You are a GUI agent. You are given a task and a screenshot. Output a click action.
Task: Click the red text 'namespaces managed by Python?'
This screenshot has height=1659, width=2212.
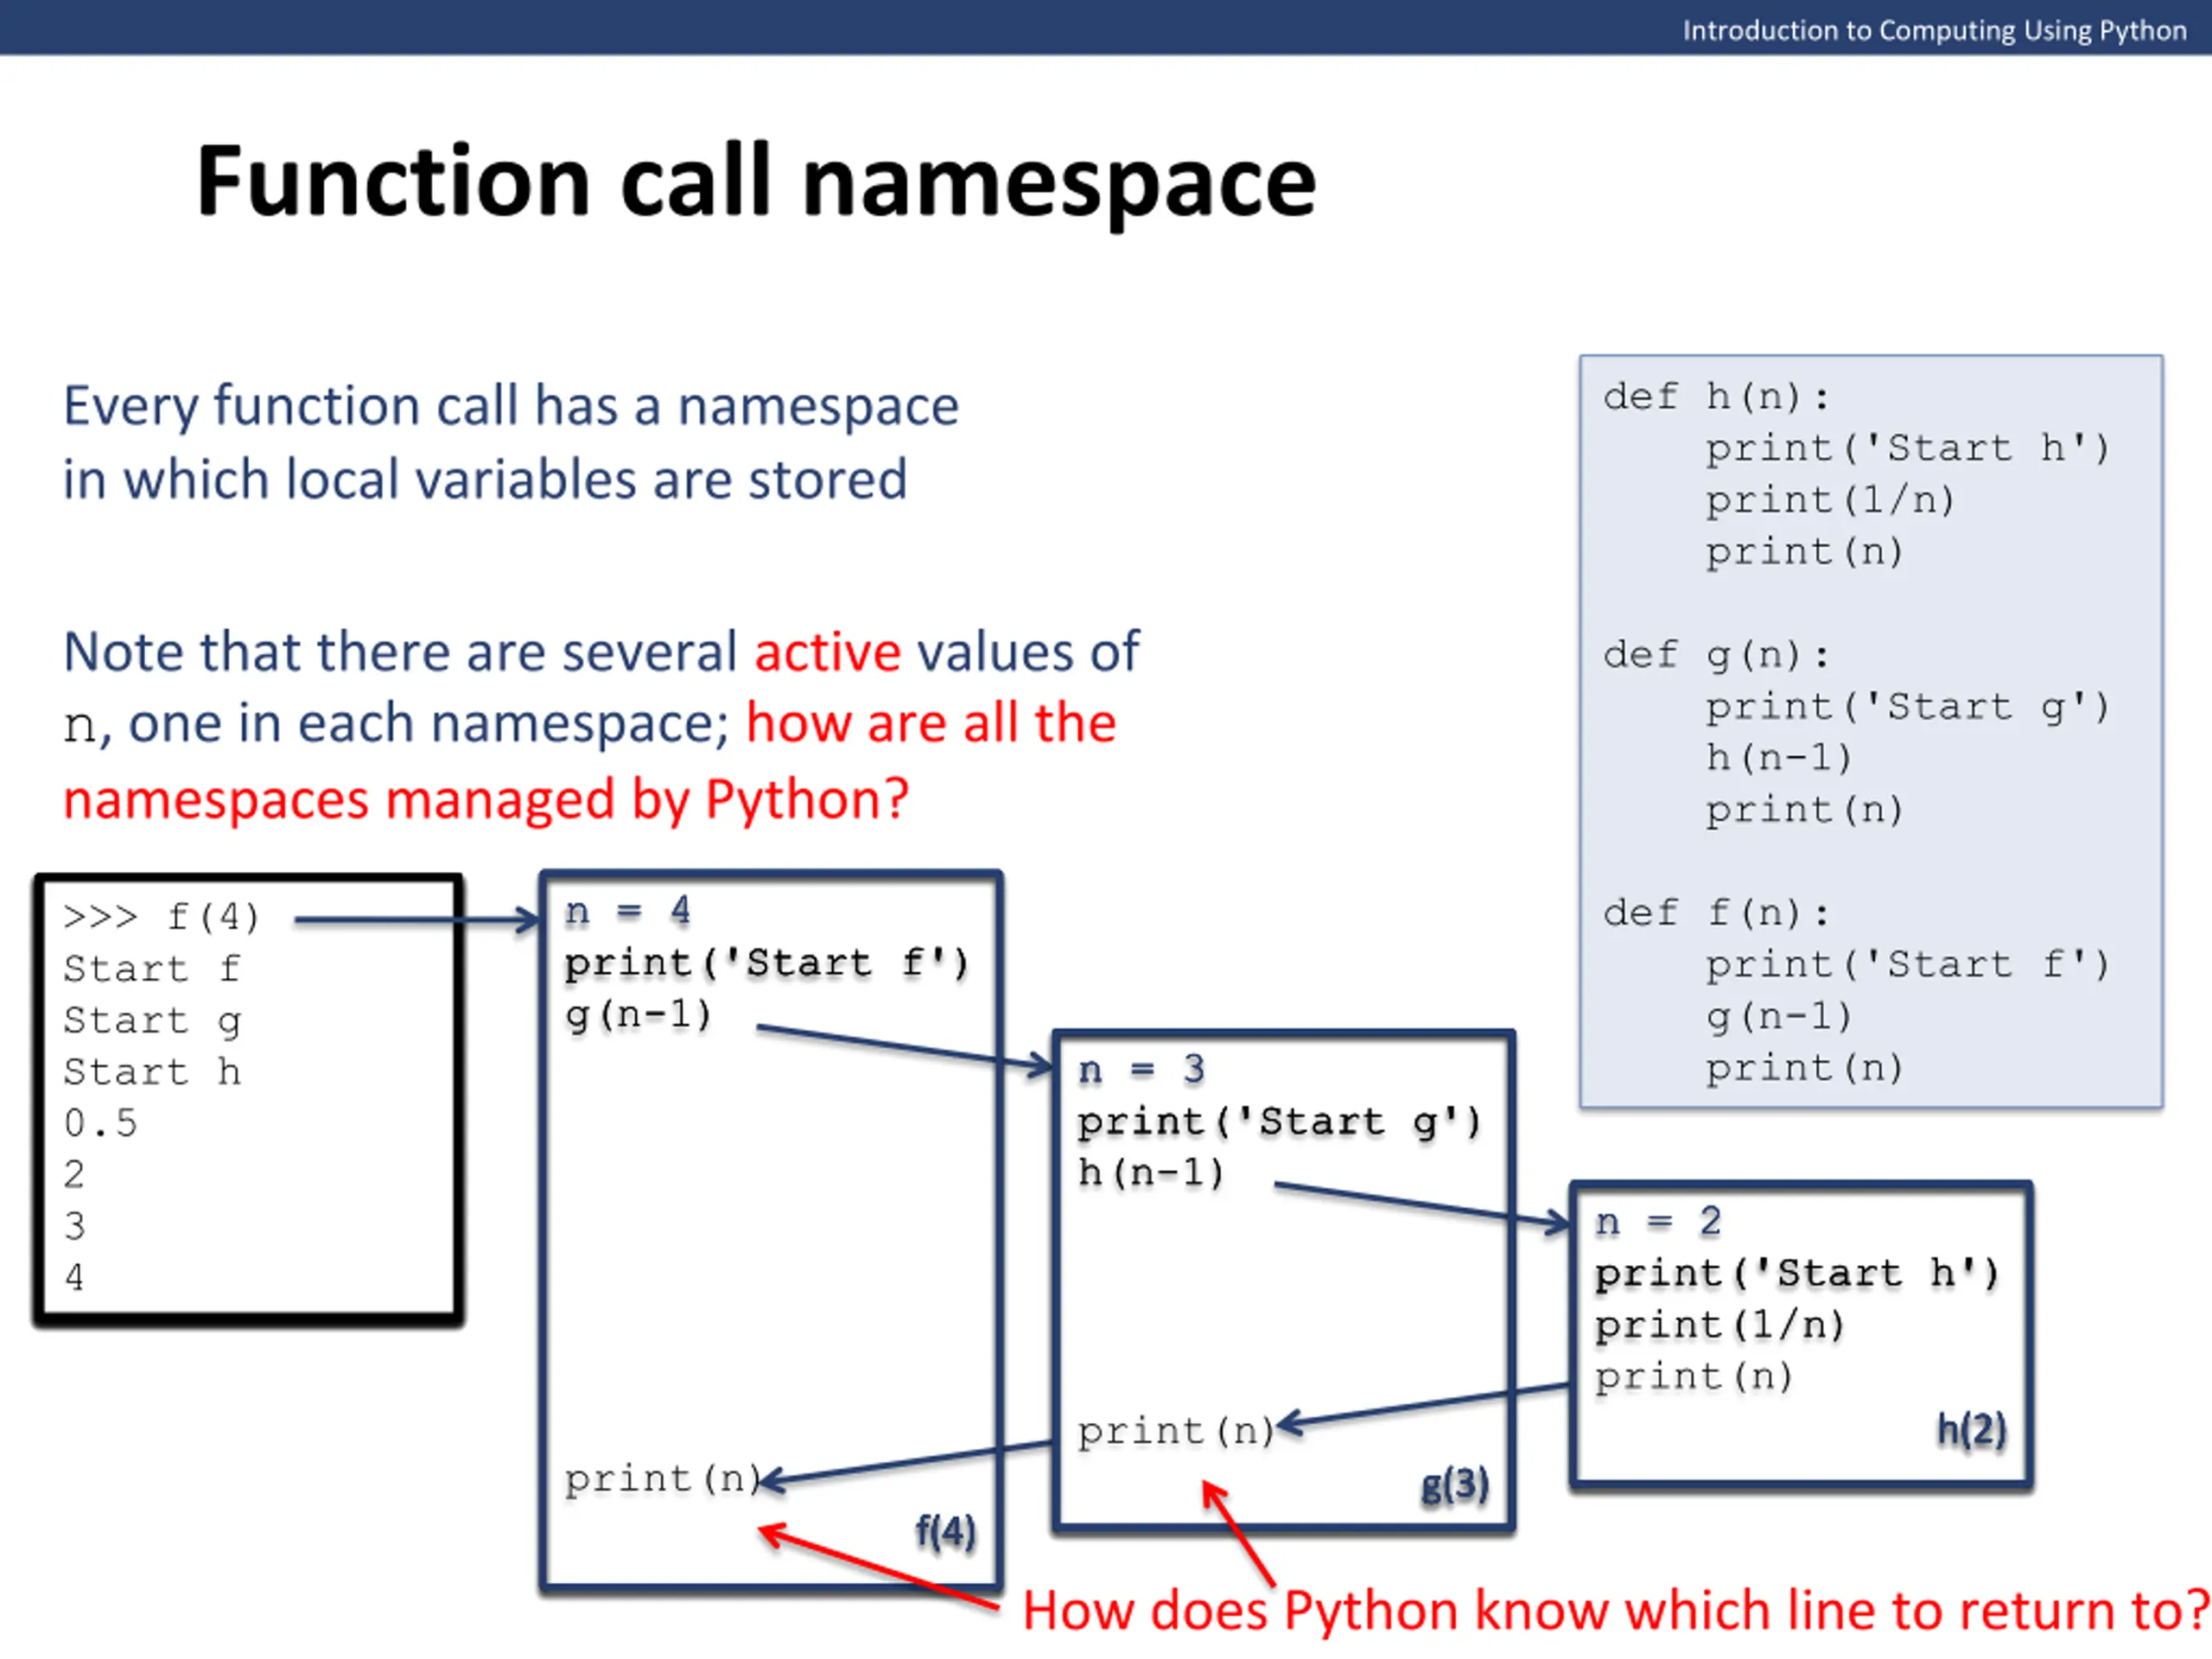coord(486,801)
